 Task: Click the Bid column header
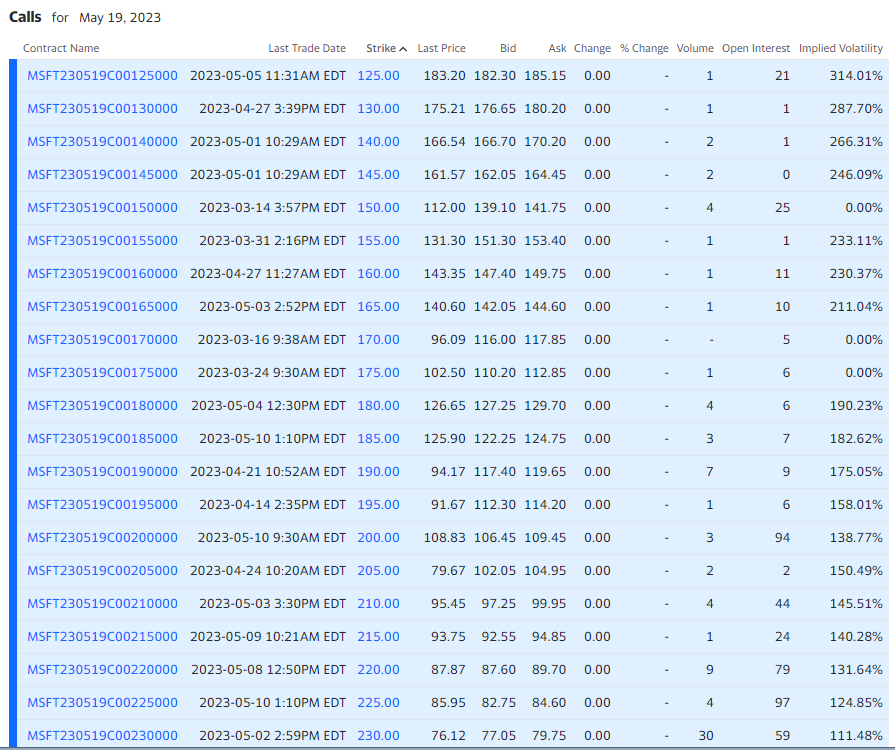click(508, 49)
